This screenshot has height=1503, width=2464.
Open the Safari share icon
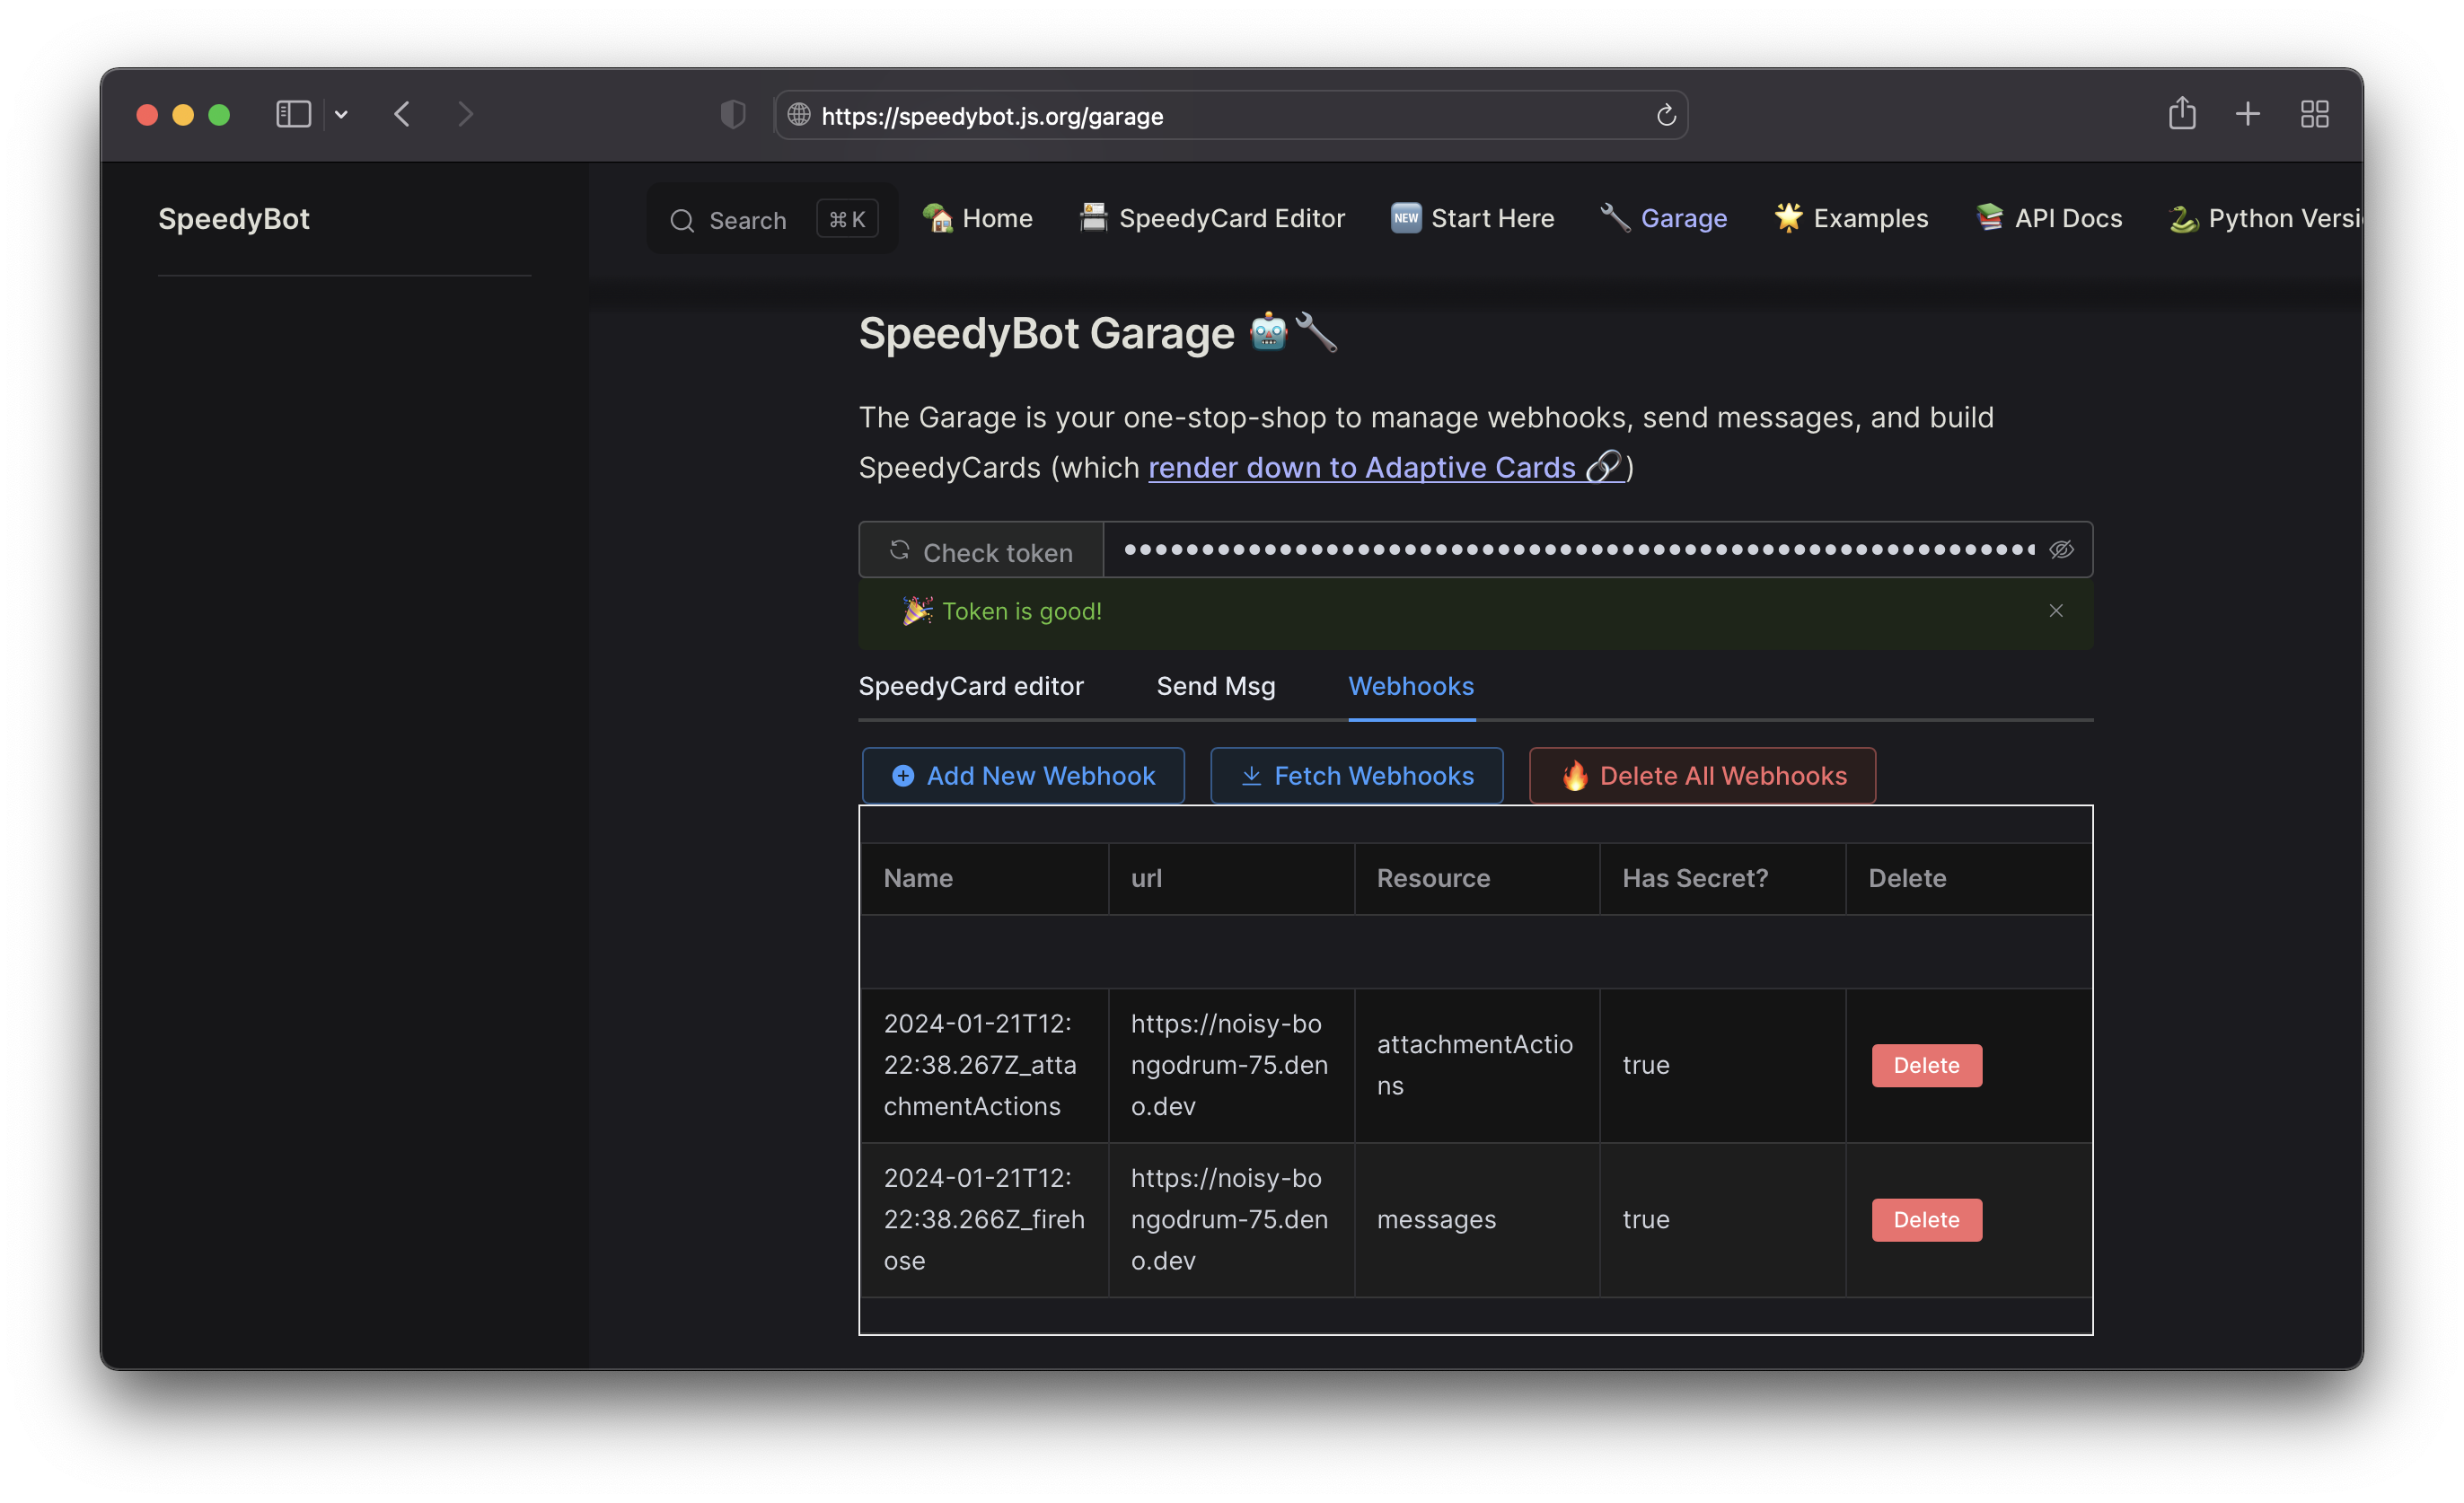tap(2182, 113)
